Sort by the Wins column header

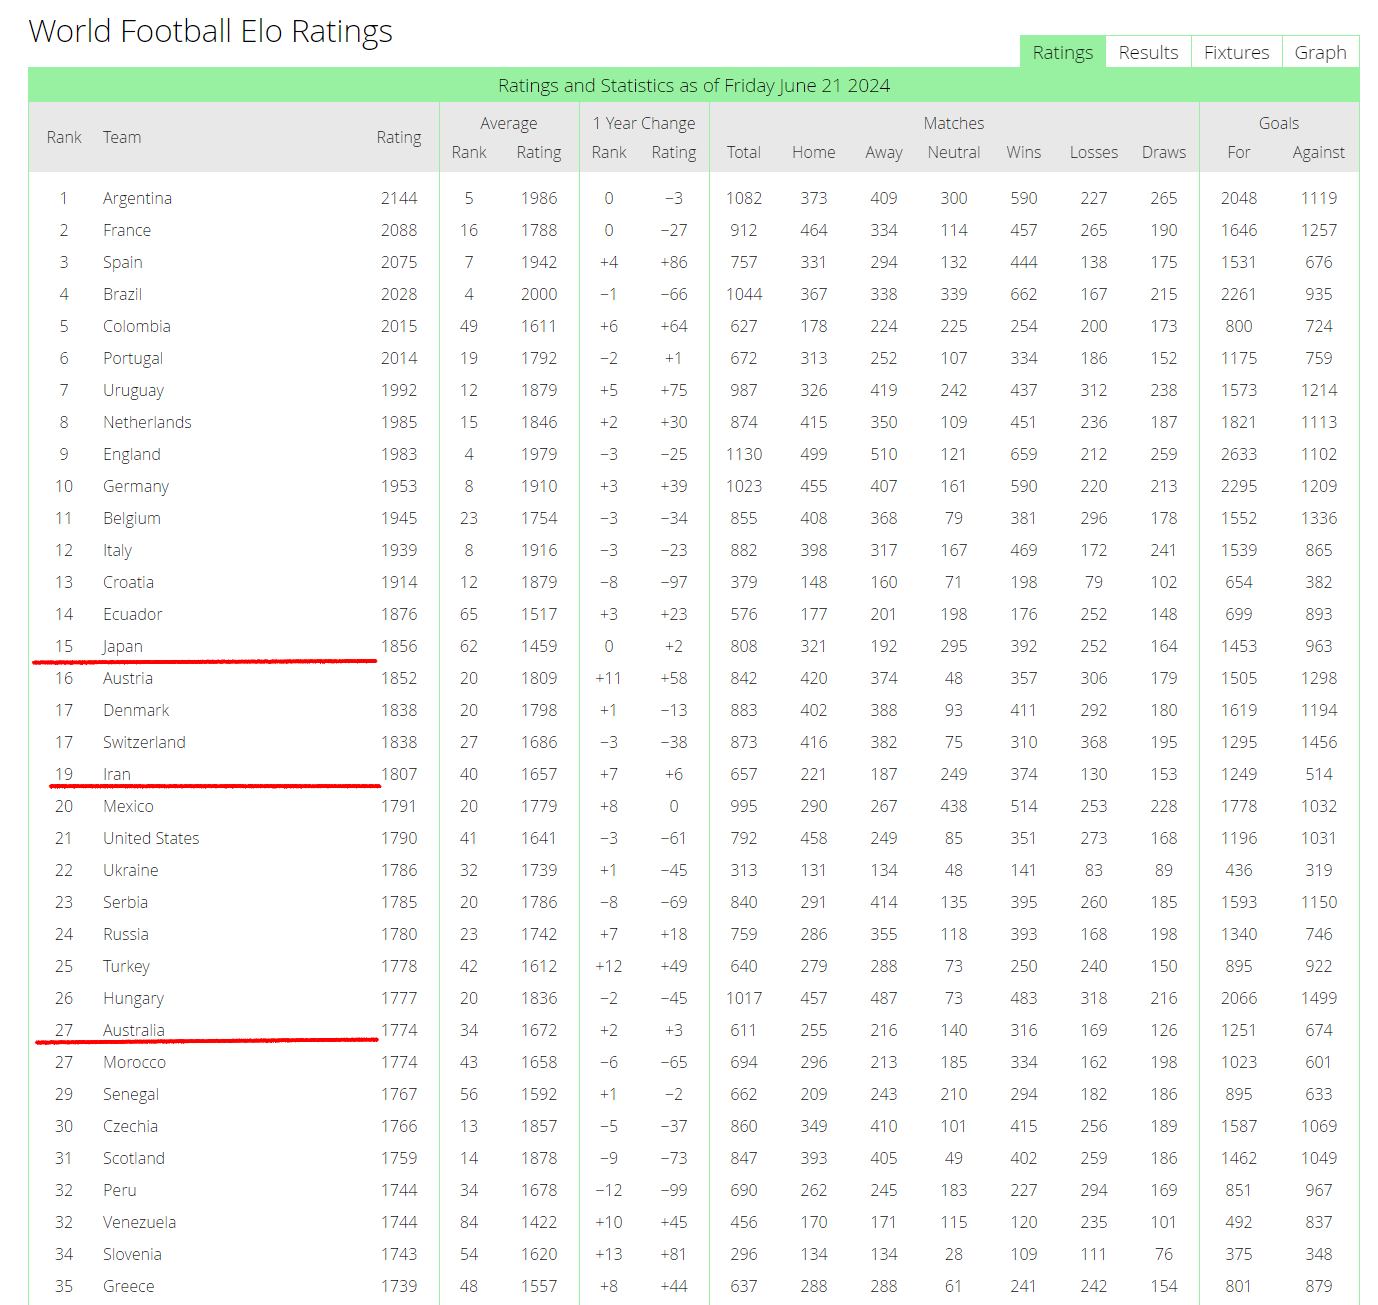pyautogui.click(x=1023, y=152)
